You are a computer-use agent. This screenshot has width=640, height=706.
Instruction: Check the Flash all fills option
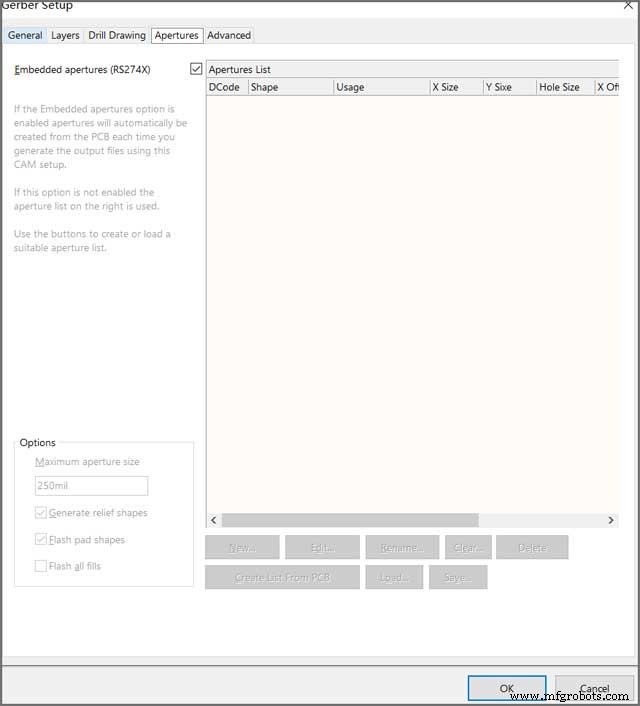click(x=41, y=566)
